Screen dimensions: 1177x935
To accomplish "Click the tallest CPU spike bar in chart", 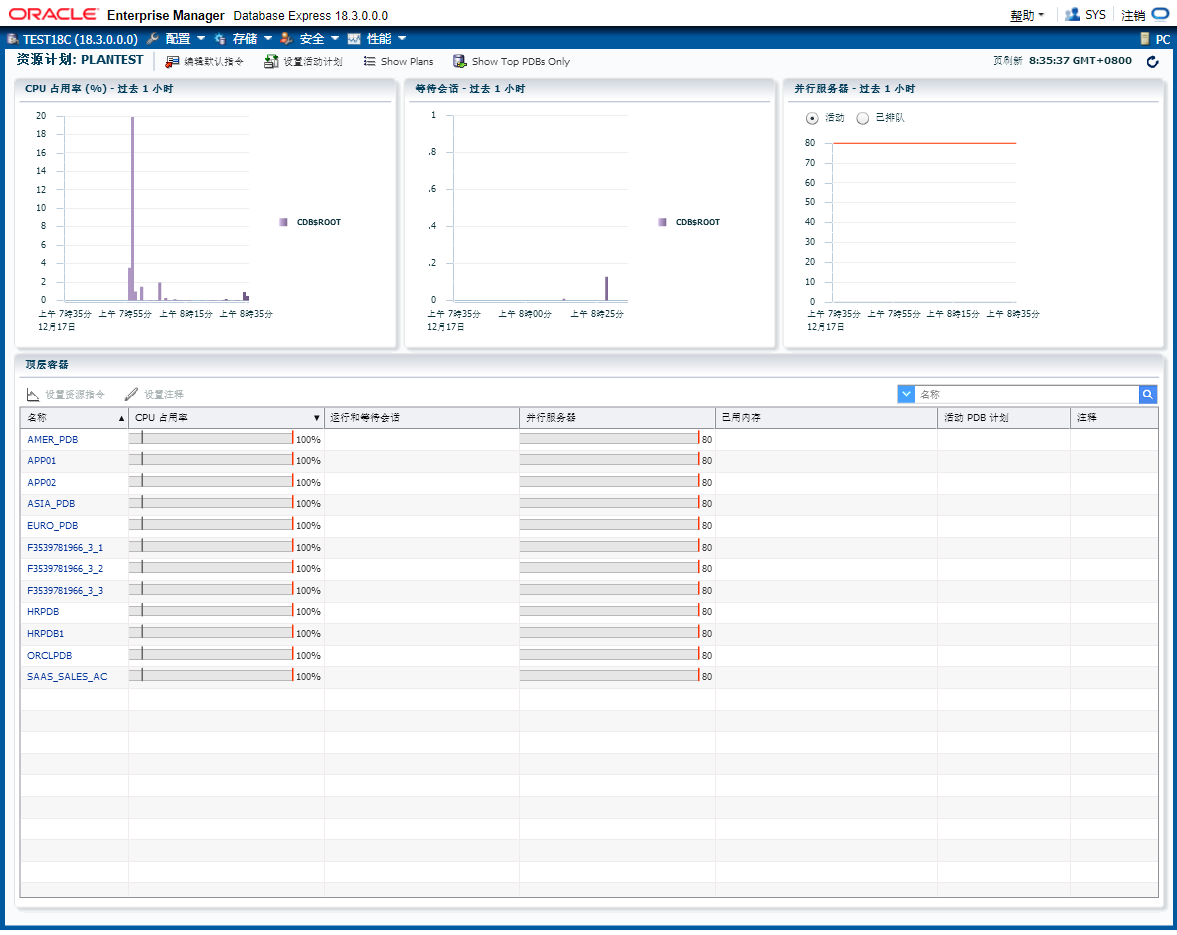I will point(132,209).
